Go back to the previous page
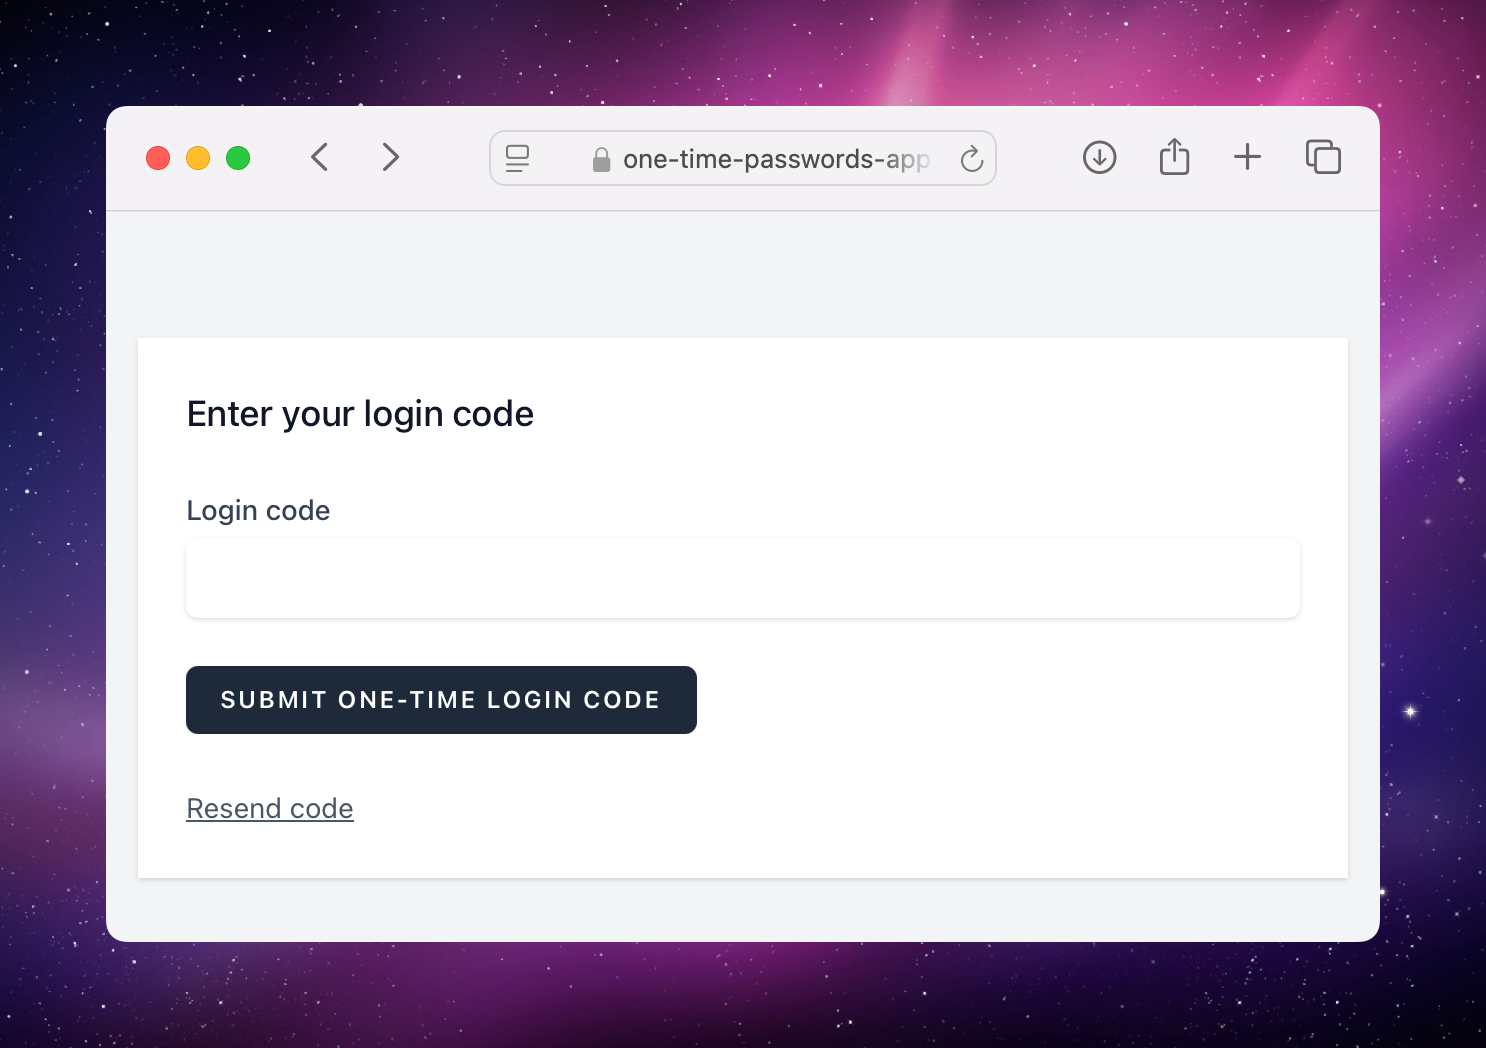Image resolution: width=1486 pixels, height=1048 pixels. point(320,158)
